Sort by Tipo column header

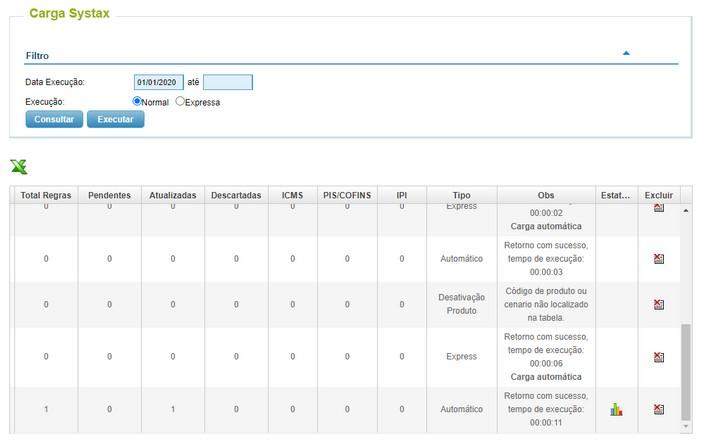point(461,195)
